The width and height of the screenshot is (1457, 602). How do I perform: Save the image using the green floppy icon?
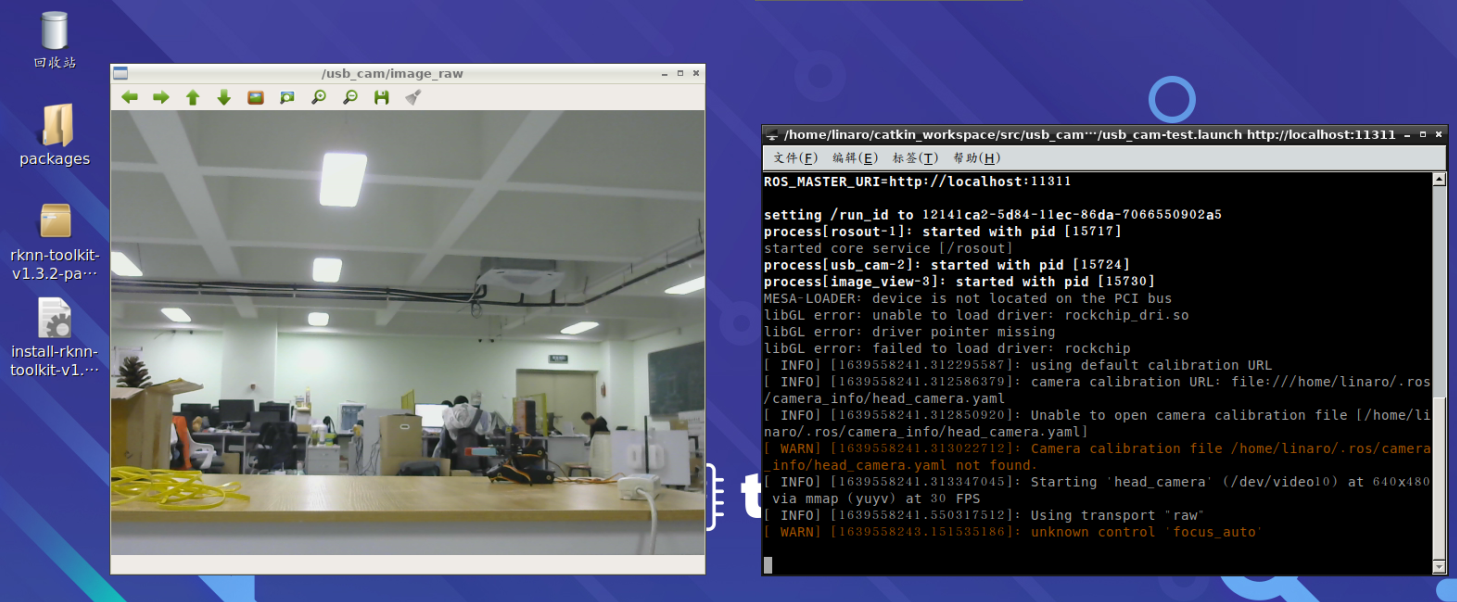pos(381,97)
